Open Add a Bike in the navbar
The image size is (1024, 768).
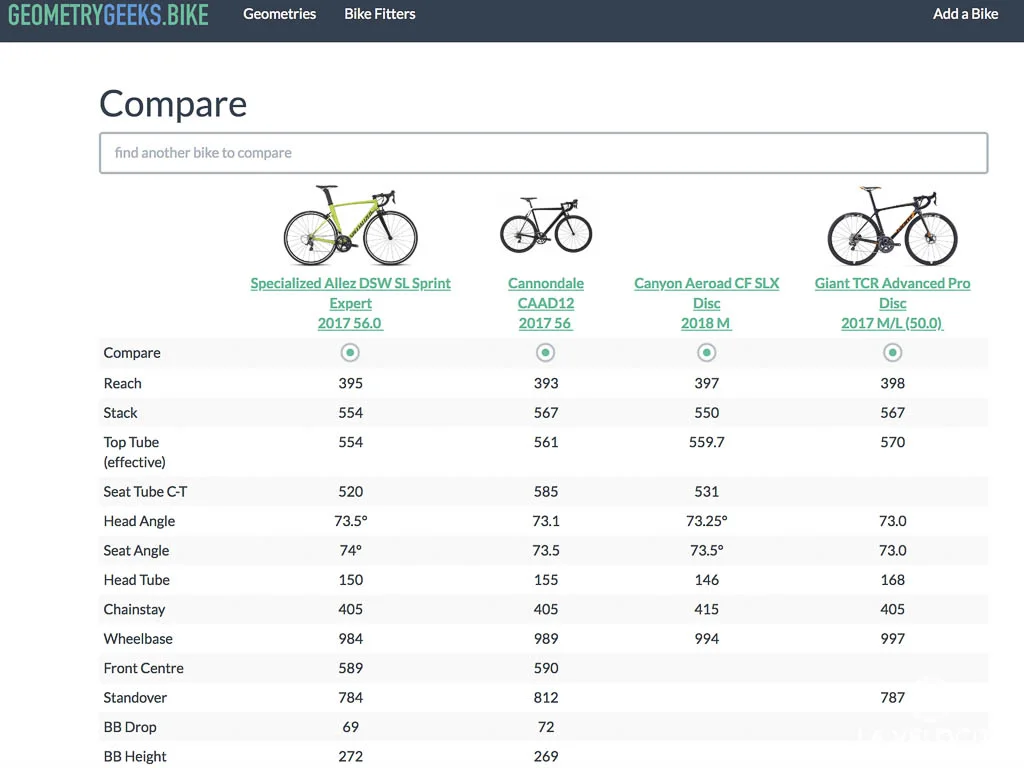point(965,14)
